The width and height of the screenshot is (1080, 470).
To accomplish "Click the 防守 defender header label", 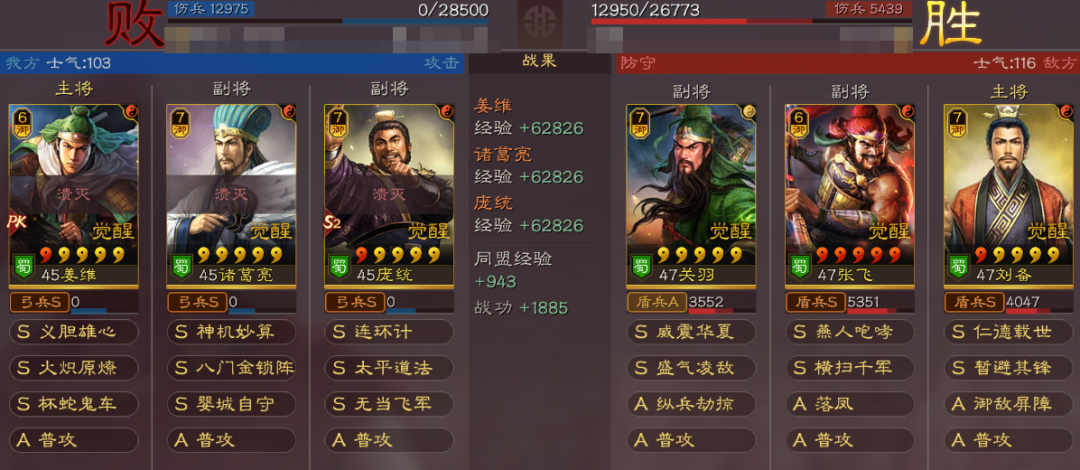I will tap(637, 63).
